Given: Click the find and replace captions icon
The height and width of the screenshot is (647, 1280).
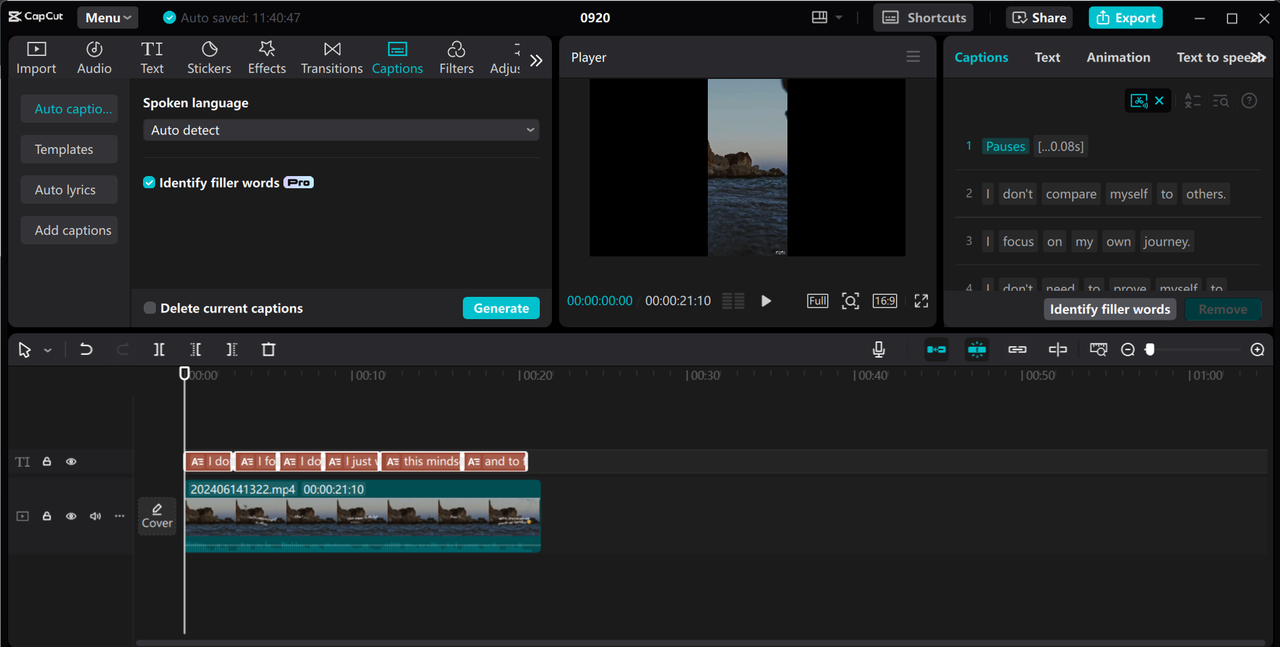Looking at the screenshot, I should click(x=1221, y=101).
